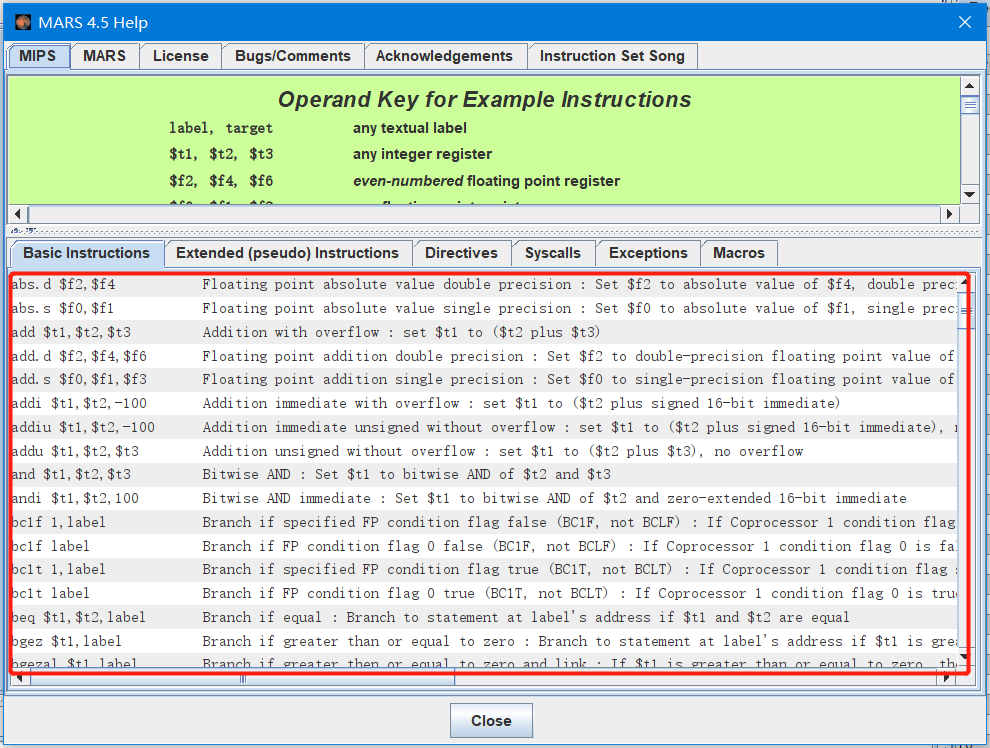Select the beq $t1,$t2,label row
This screenshot has width=990, height=748.
[484, 617]
